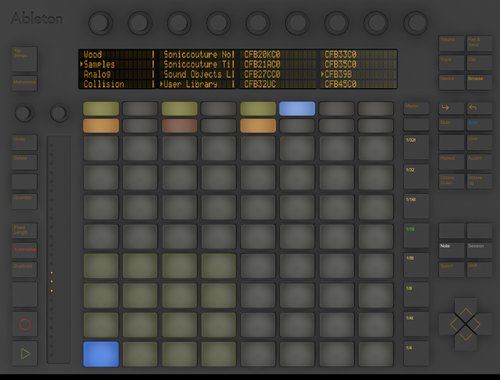
Task: Select the 1/32t repeat rate button
Action: click(416, 148)
